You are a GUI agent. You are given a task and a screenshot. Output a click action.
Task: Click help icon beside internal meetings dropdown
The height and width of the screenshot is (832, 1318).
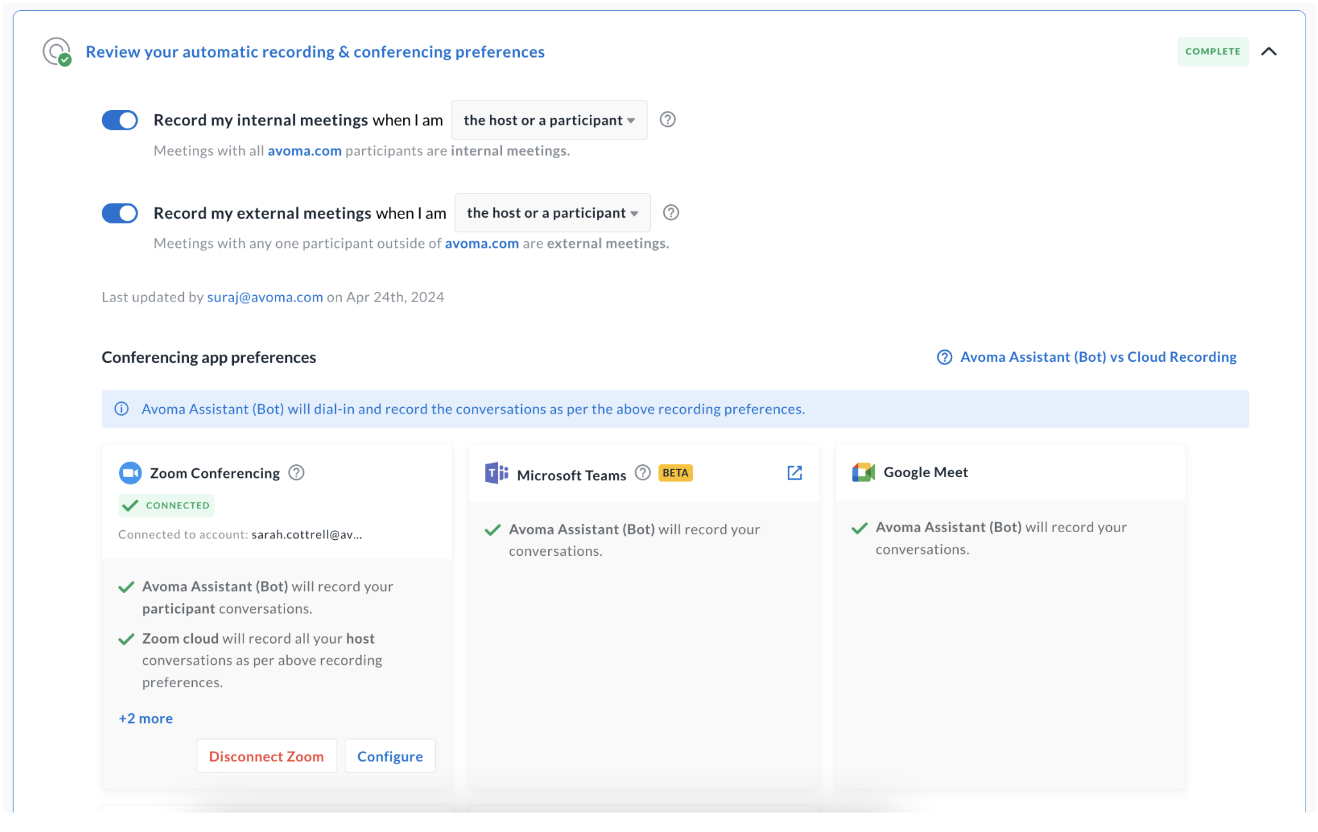[669, 119]
